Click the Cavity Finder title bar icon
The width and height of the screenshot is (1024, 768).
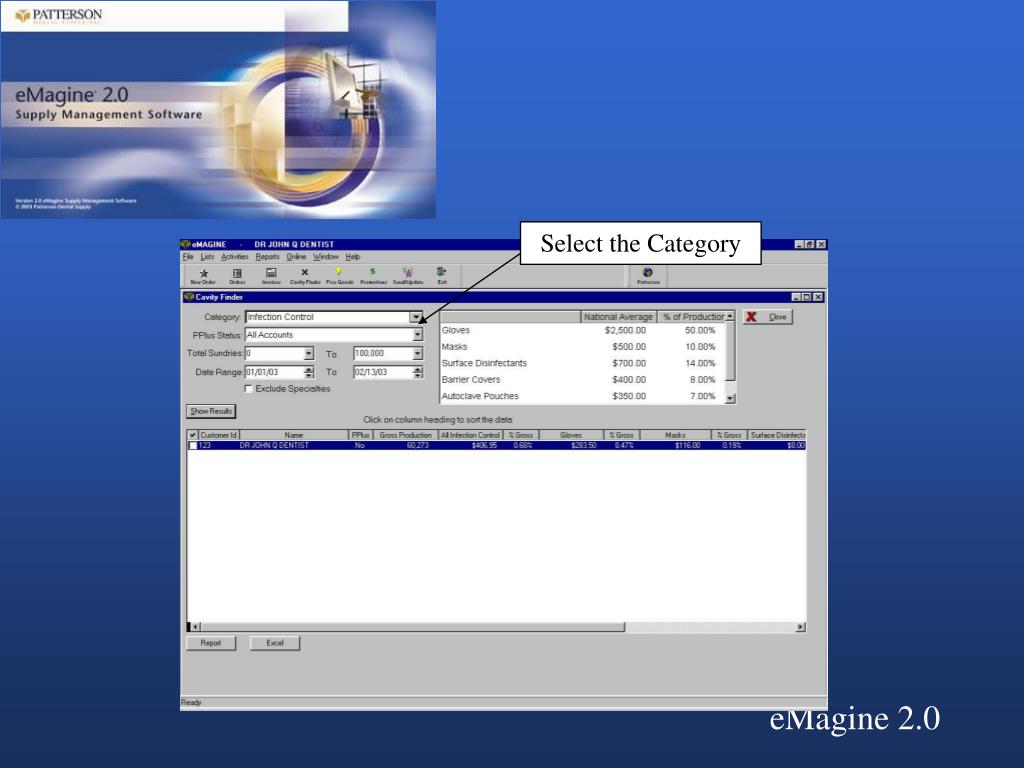[x=189, y=297]
